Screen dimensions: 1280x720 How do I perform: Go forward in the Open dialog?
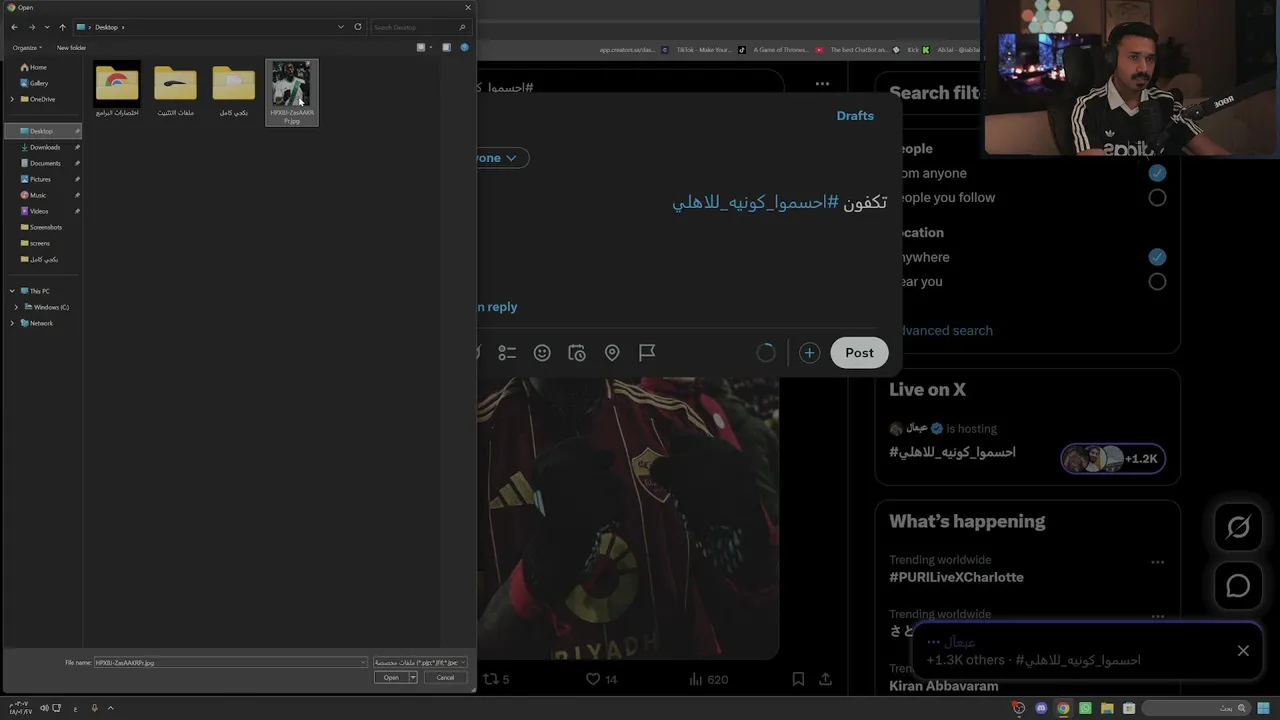coord(31,27)
